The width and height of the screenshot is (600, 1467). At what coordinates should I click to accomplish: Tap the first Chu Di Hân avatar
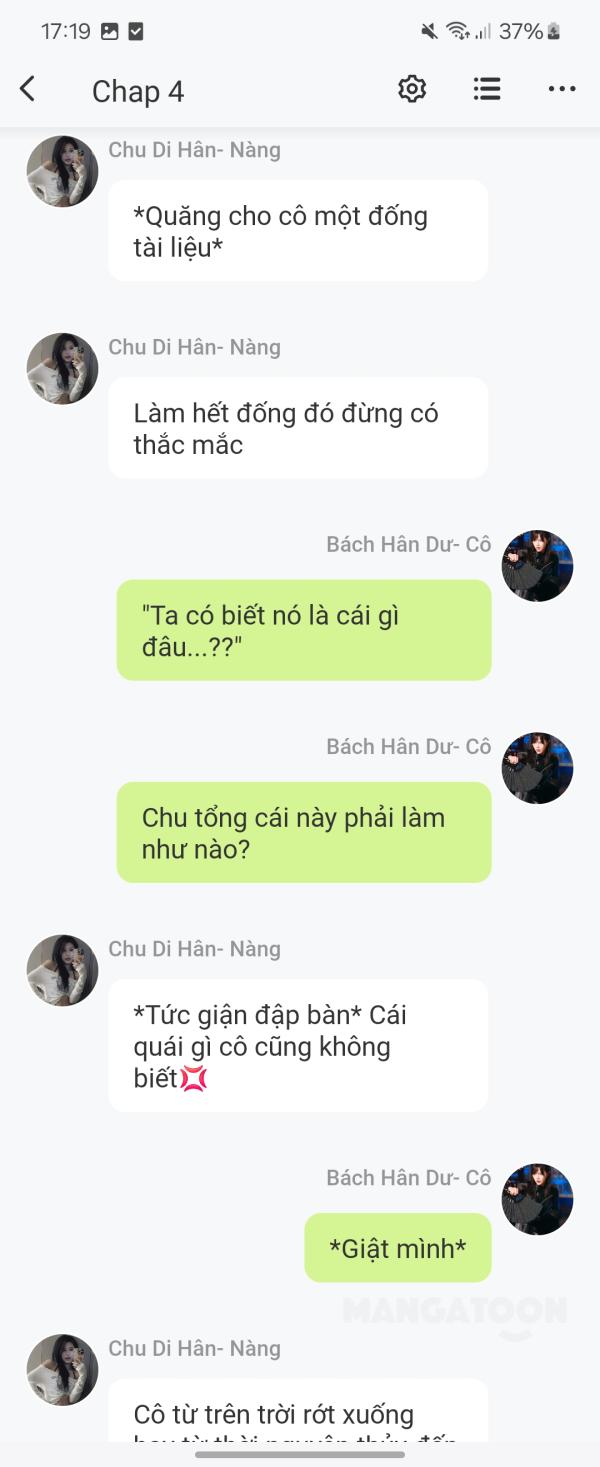pos(62,171)
